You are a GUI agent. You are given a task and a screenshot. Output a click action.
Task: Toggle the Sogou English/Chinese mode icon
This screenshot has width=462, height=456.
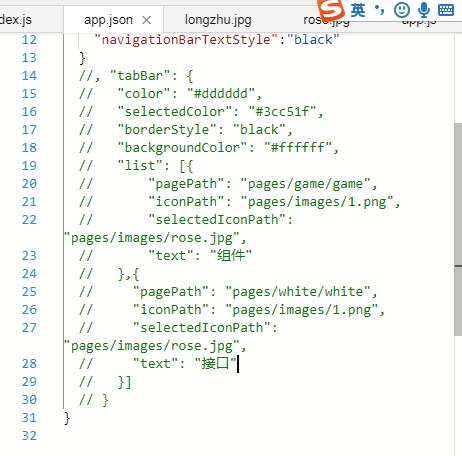click(x=358, y=10)
